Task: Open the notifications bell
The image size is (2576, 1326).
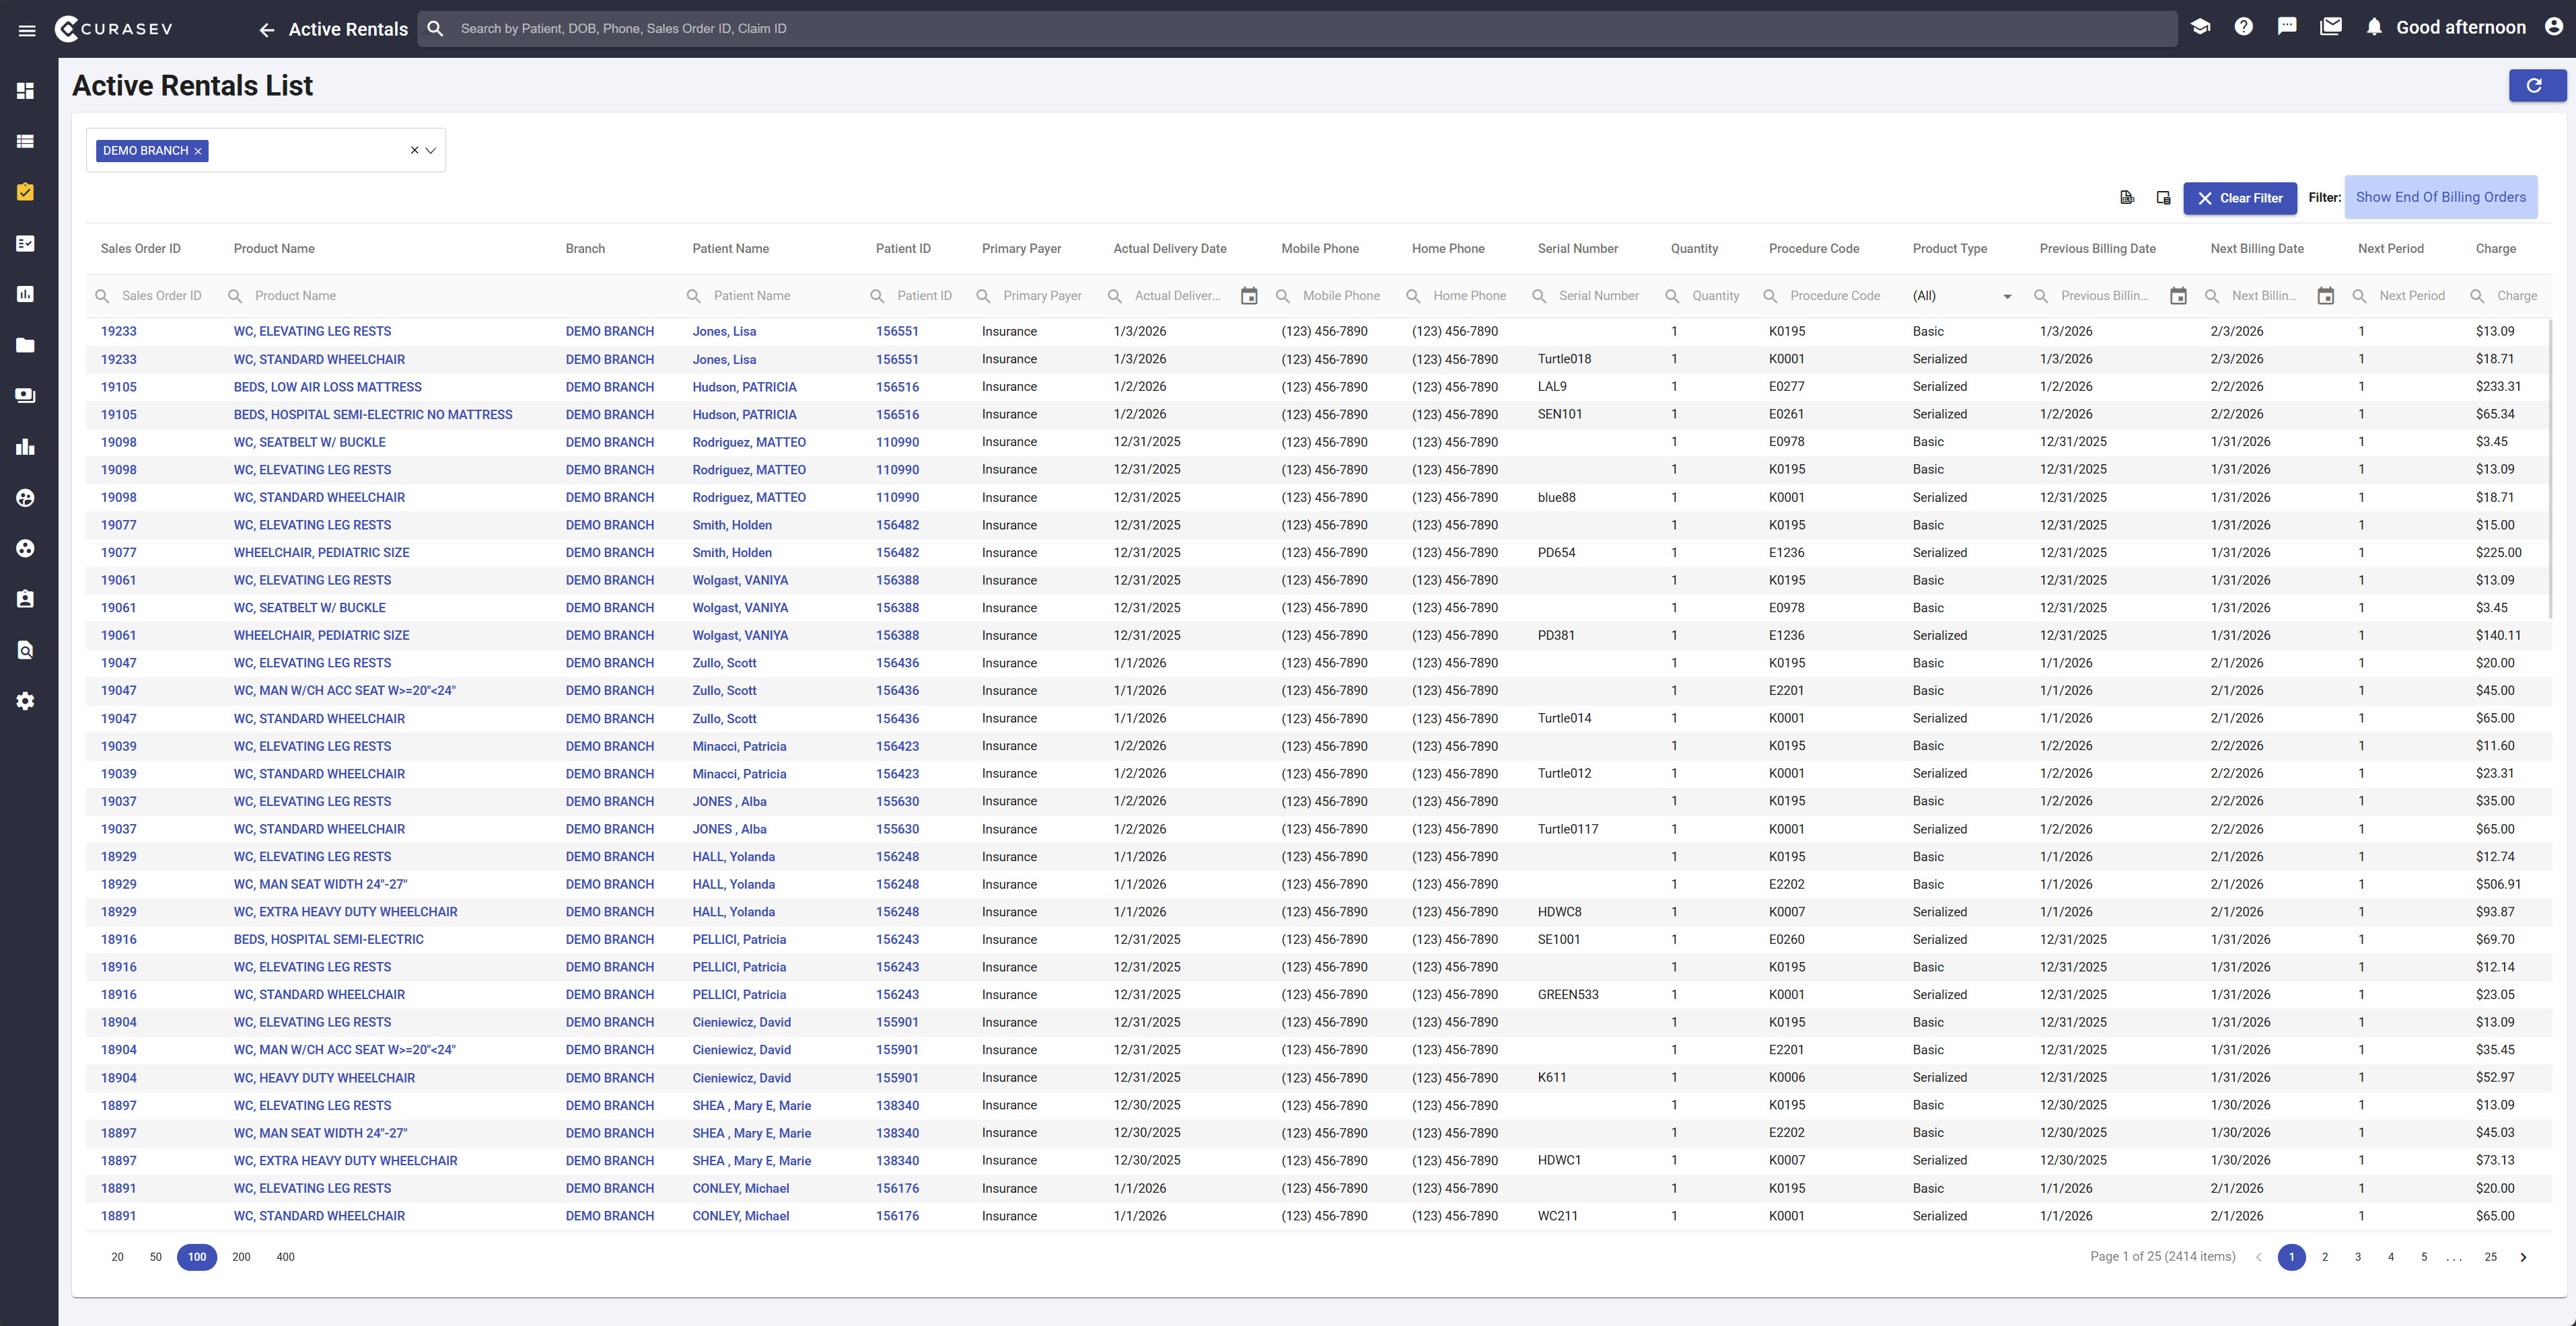Action: (2374, 27)
